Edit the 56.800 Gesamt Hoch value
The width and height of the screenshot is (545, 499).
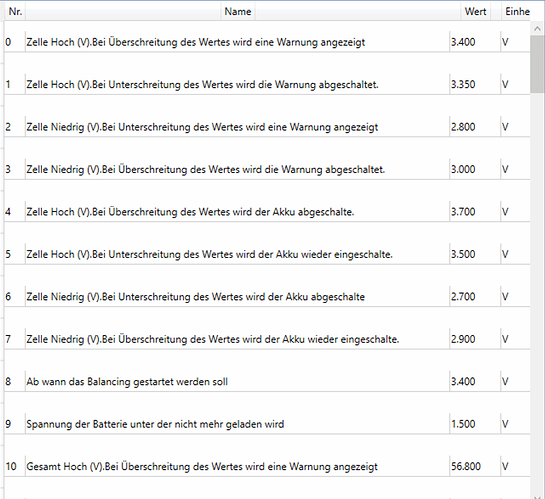pyautogui.click(x=475, y=466)
